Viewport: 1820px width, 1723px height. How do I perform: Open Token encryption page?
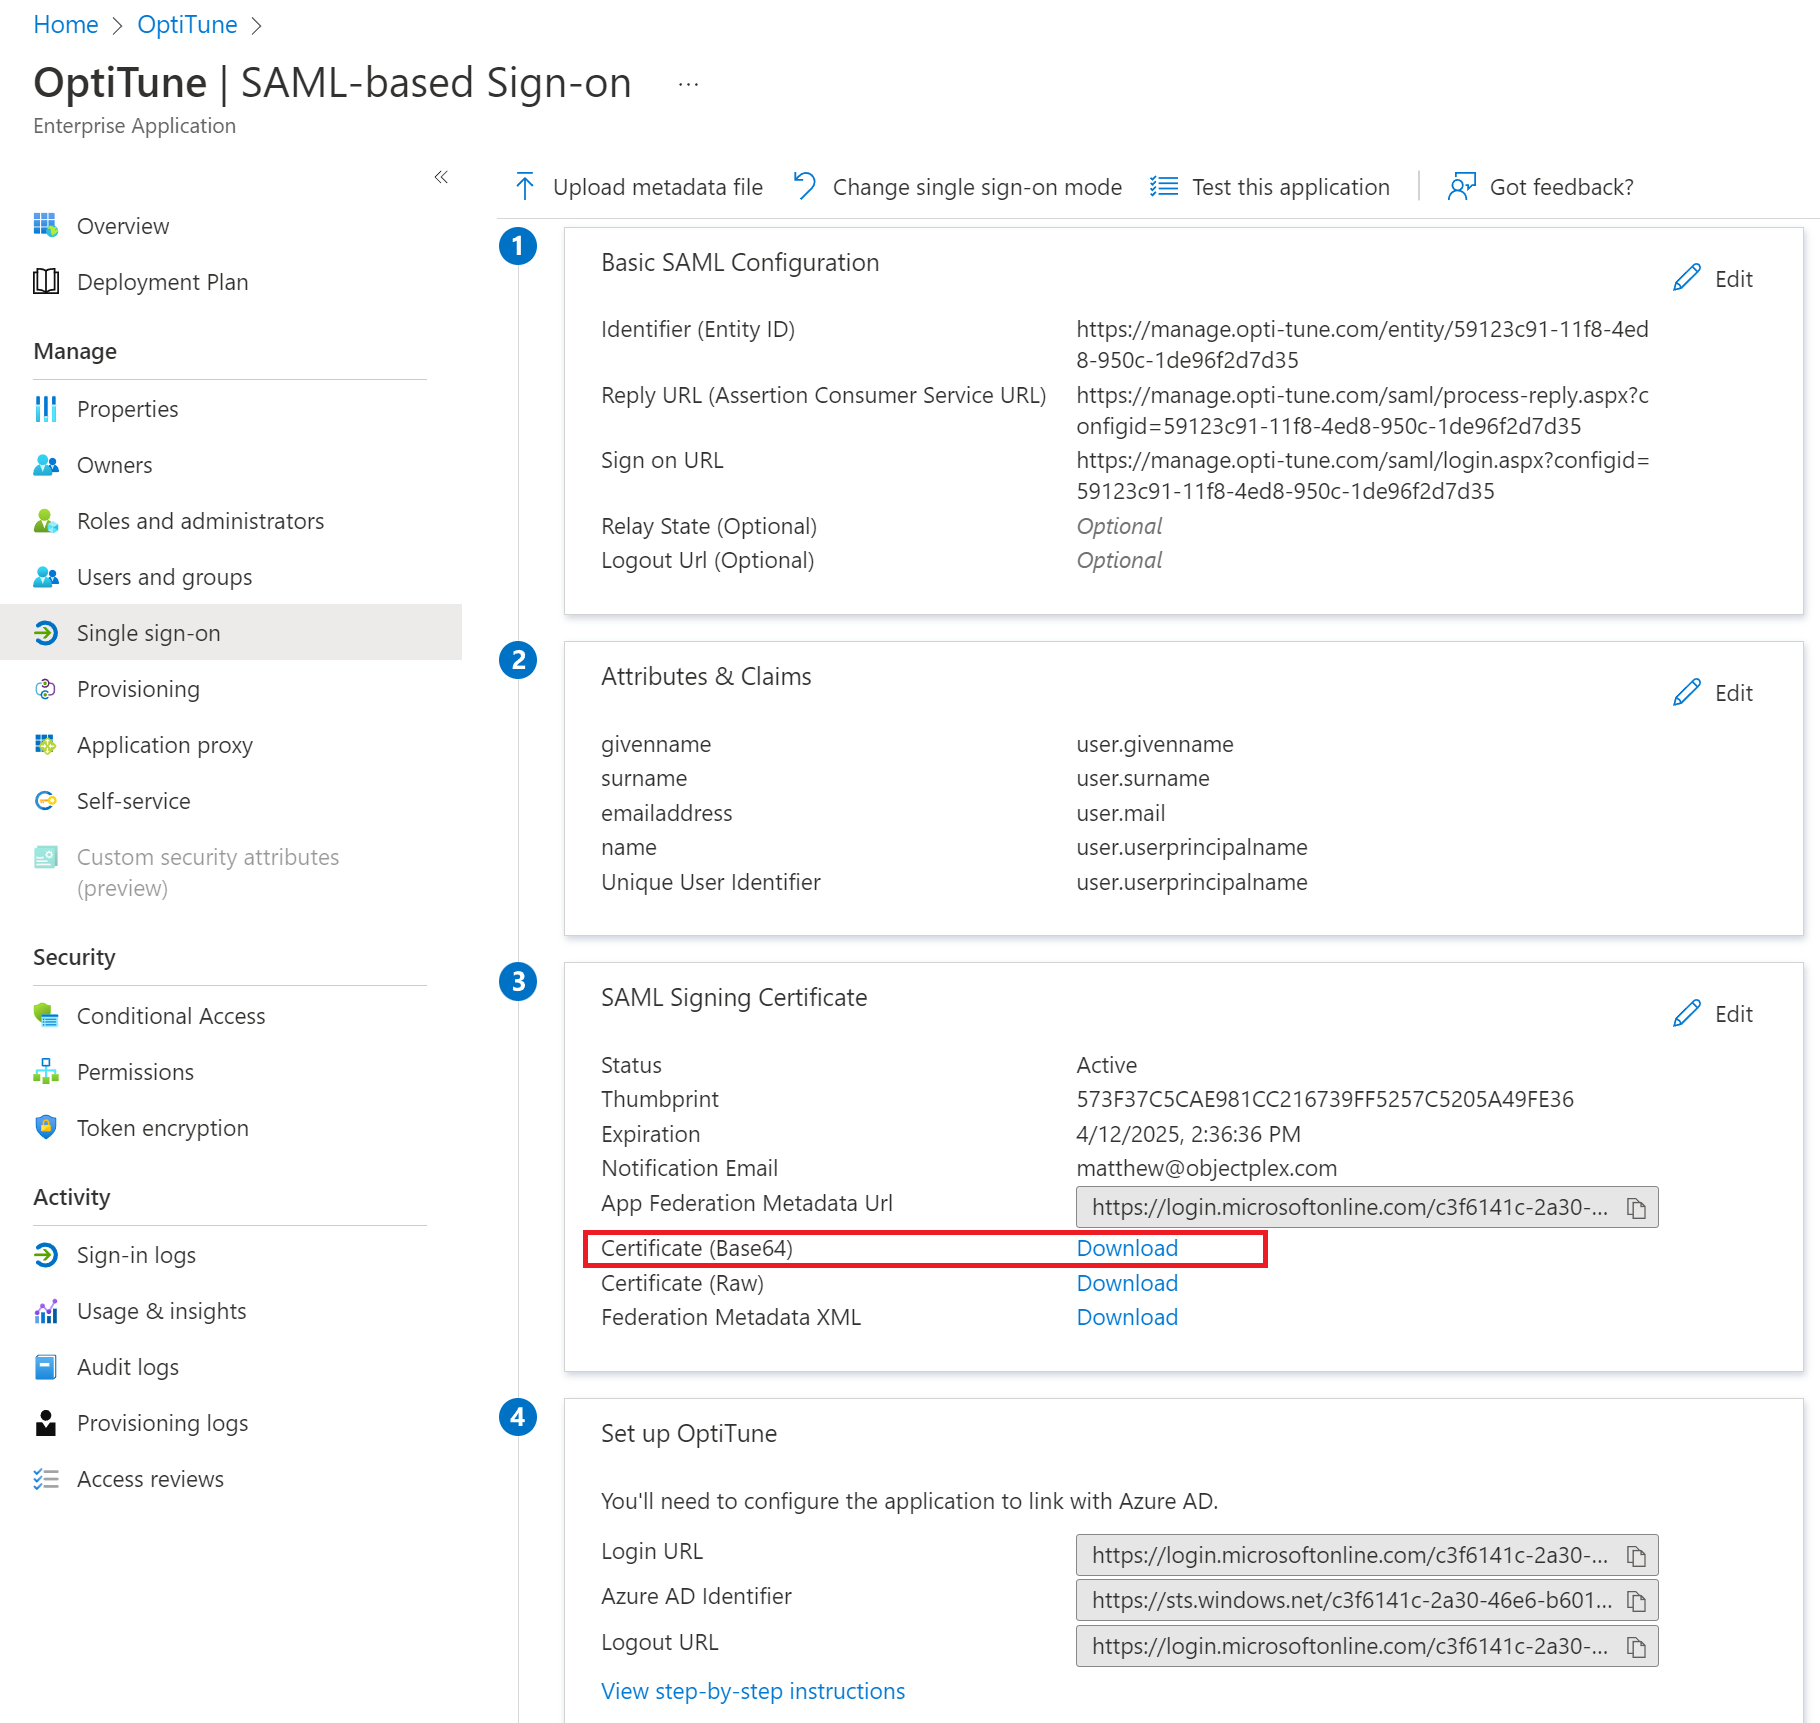163,1128
